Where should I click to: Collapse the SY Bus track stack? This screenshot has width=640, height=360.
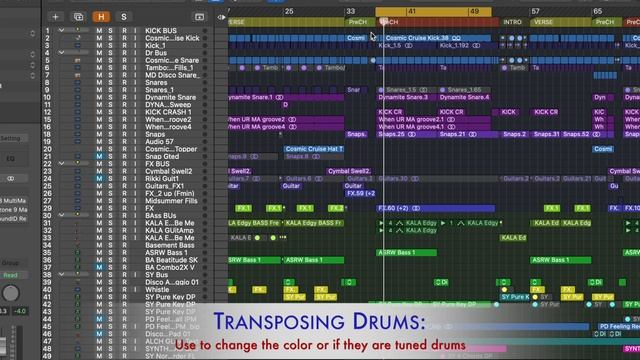click(61, 274)
